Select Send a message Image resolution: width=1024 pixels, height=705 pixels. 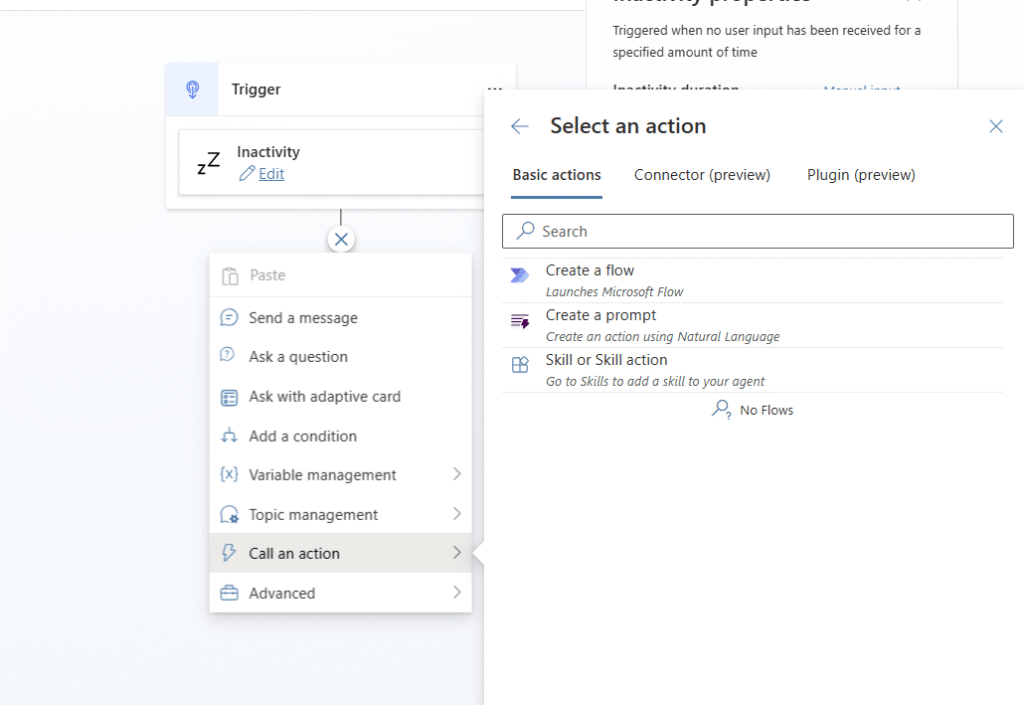point(340,318)
